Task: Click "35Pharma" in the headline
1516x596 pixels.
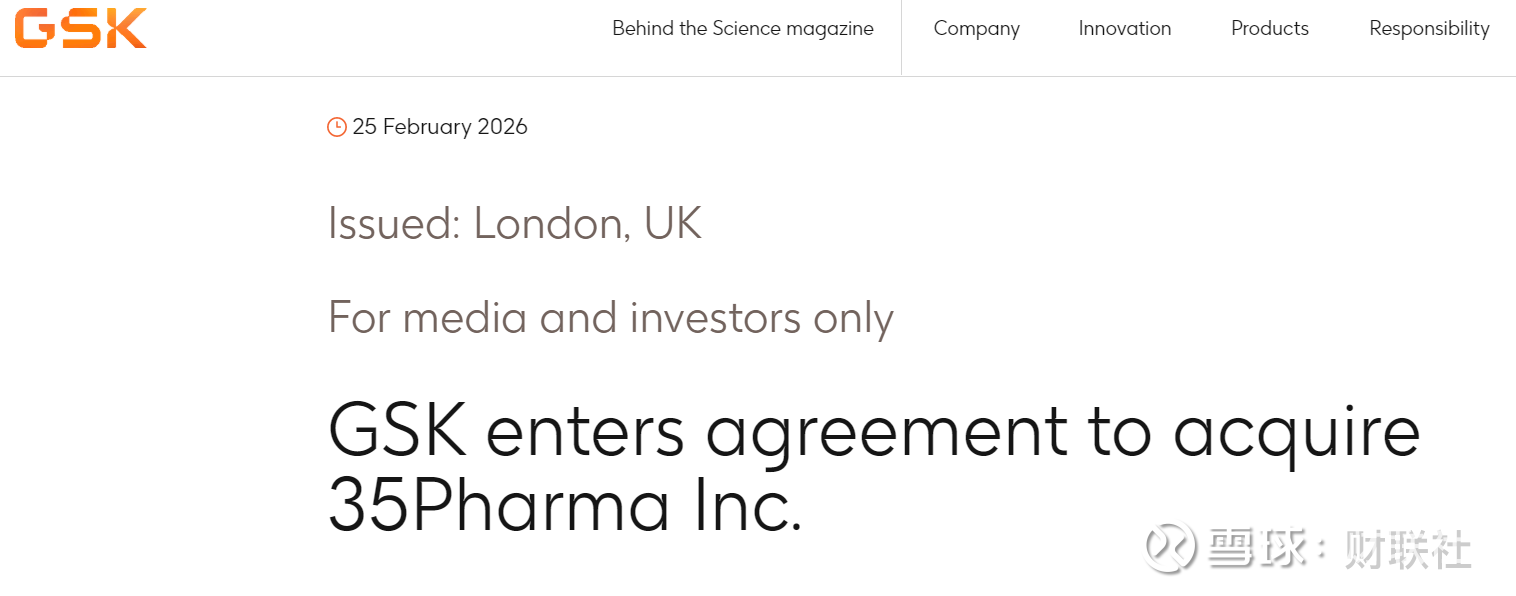Action: coord(498,506)
